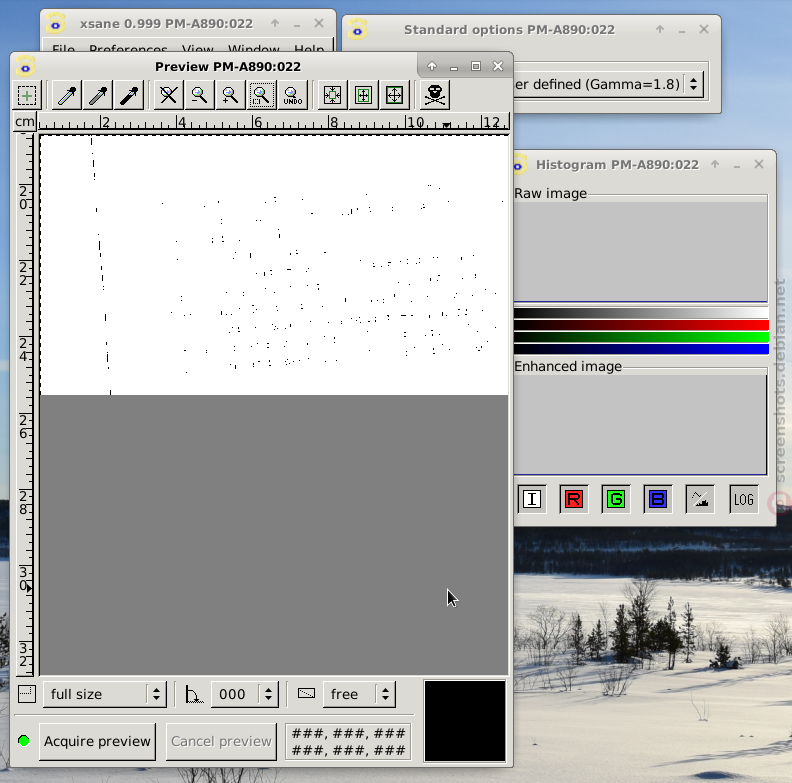This screenshot has width=792, height=783.
Task: Click the green gradient bar in Histogram
Action: [x=641, y=337]
